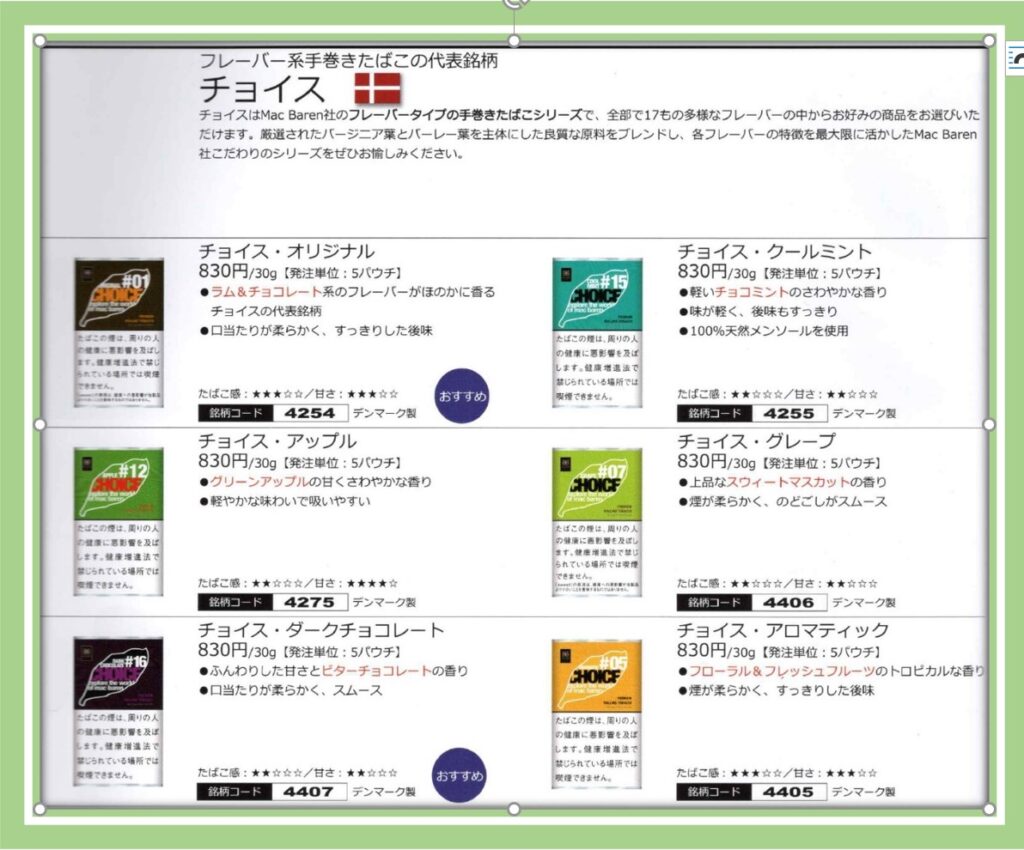Click the Danish flag icon beside チョイス

coord(377,88)
